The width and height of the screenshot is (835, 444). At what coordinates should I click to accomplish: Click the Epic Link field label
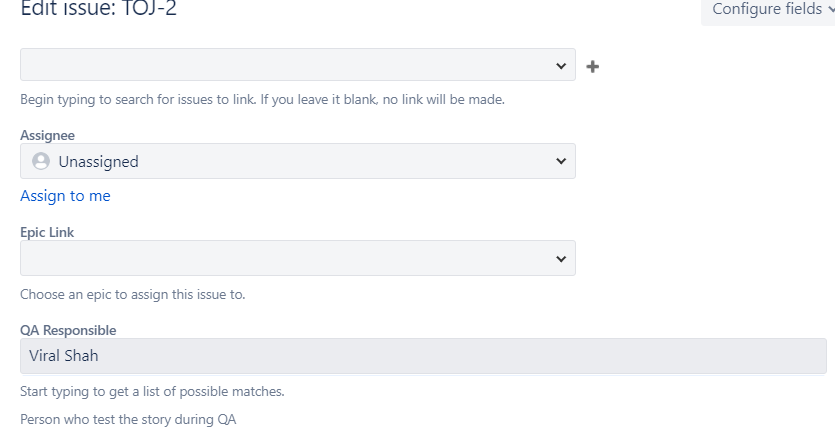(x=47, y=232)
